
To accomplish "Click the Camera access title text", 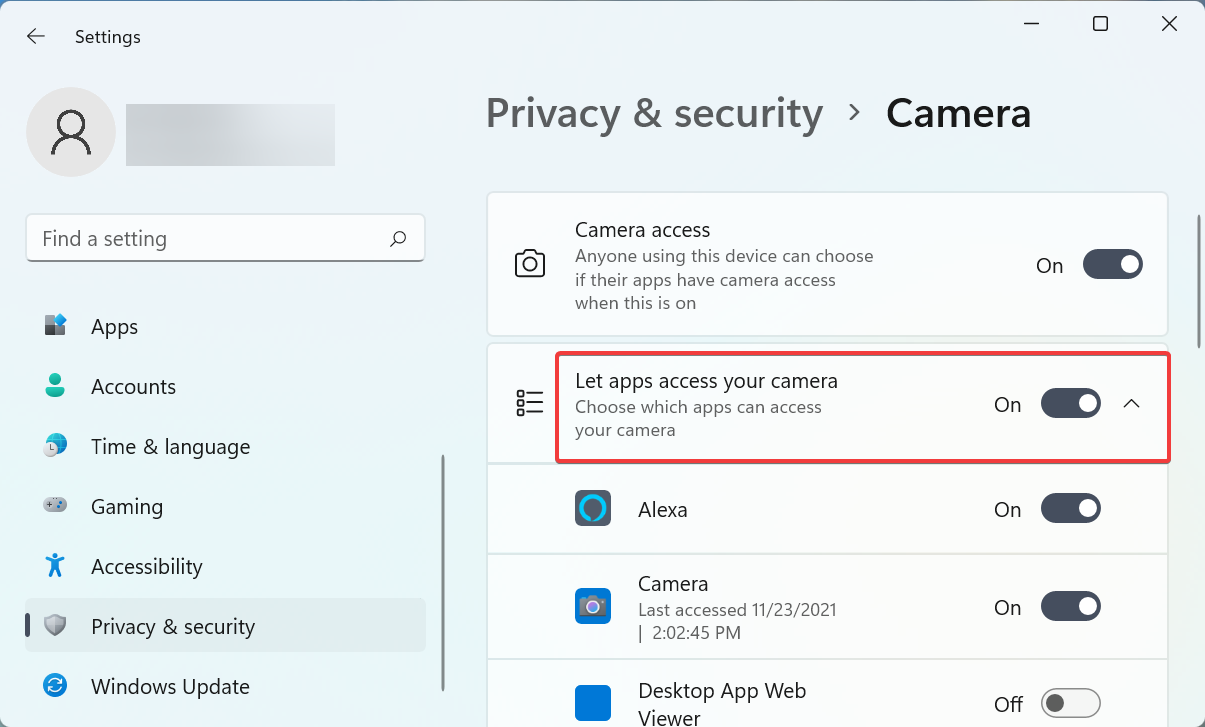I will point(642,230).
